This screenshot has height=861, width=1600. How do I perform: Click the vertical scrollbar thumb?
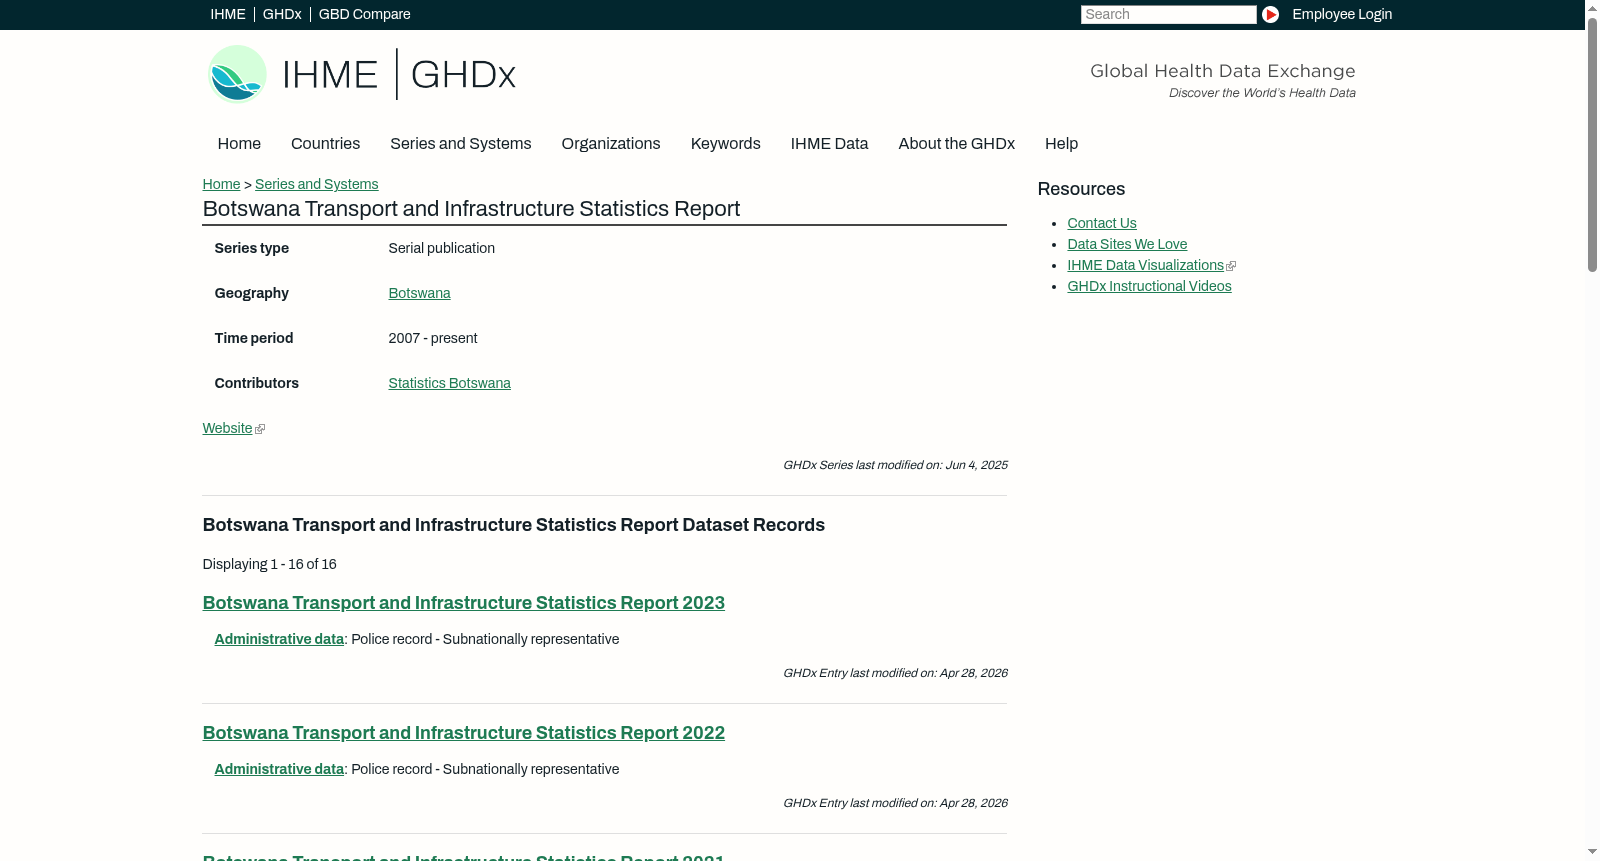click(1592, 143)
